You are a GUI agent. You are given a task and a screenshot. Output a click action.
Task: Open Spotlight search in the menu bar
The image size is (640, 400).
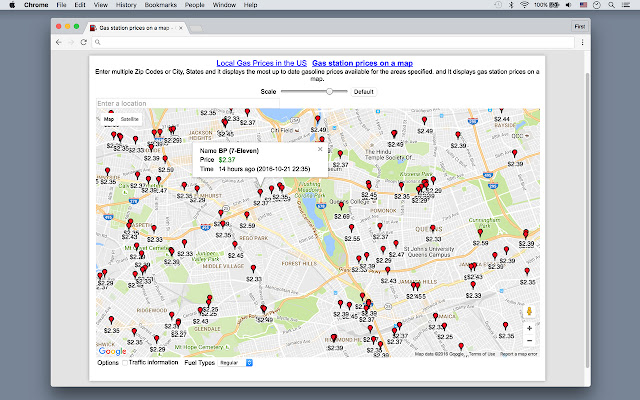click(611, 5)
